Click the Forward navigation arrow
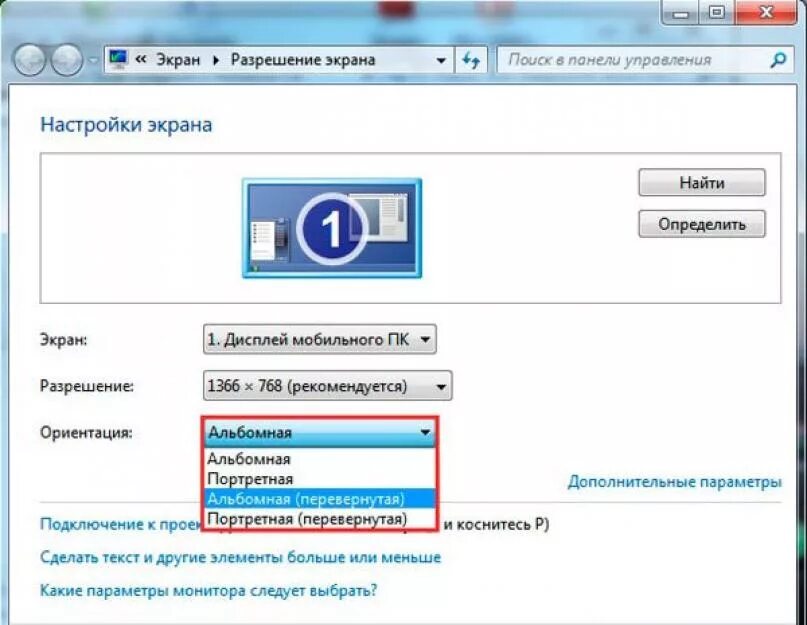 pyautogui.click(x=66, y=60)
